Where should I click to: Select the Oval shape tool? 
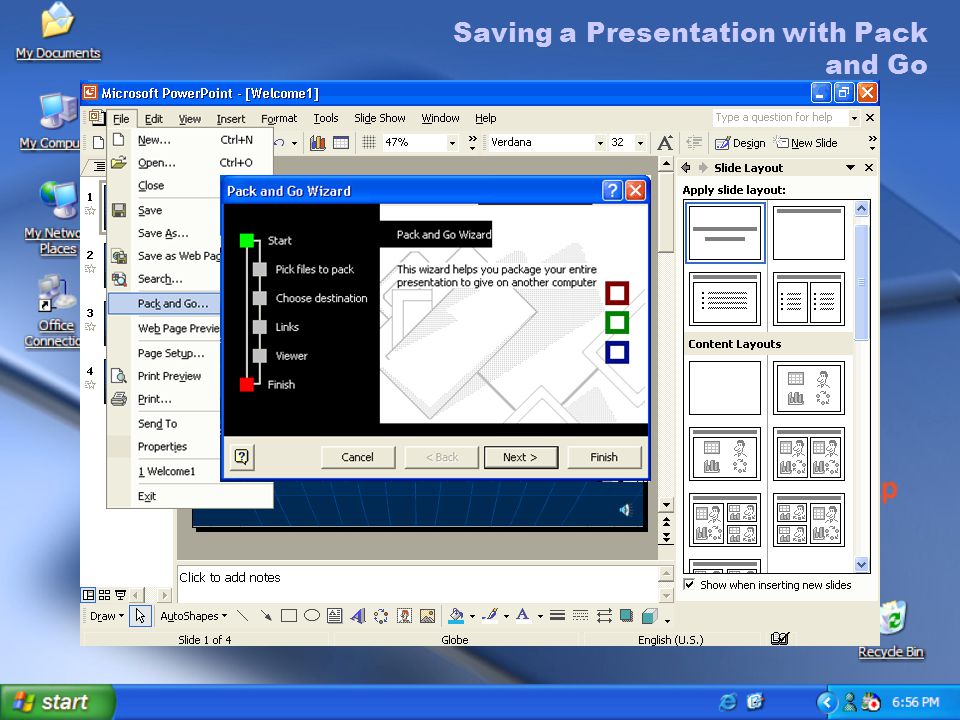312,615
